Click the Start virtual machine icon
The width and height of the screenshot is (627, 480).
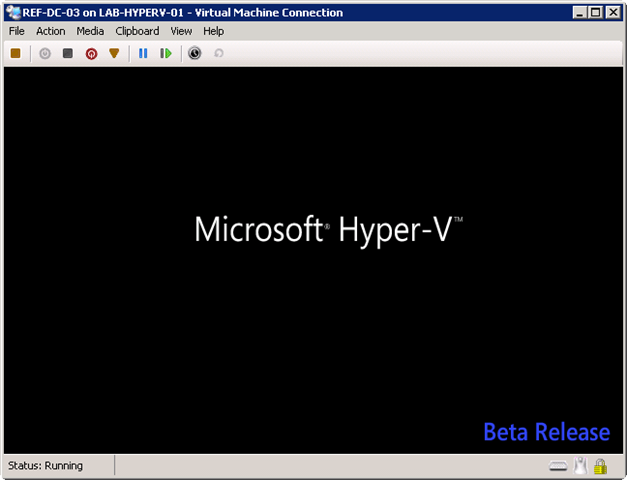[x=45, y=53]
